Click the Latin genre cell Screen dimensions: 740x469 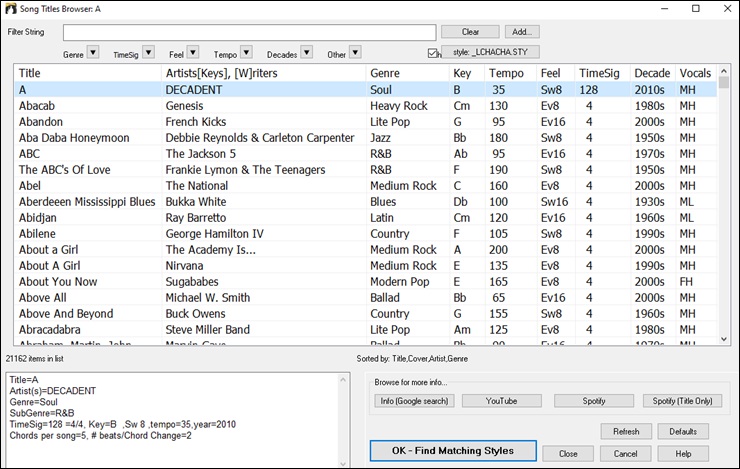[382, 218]
